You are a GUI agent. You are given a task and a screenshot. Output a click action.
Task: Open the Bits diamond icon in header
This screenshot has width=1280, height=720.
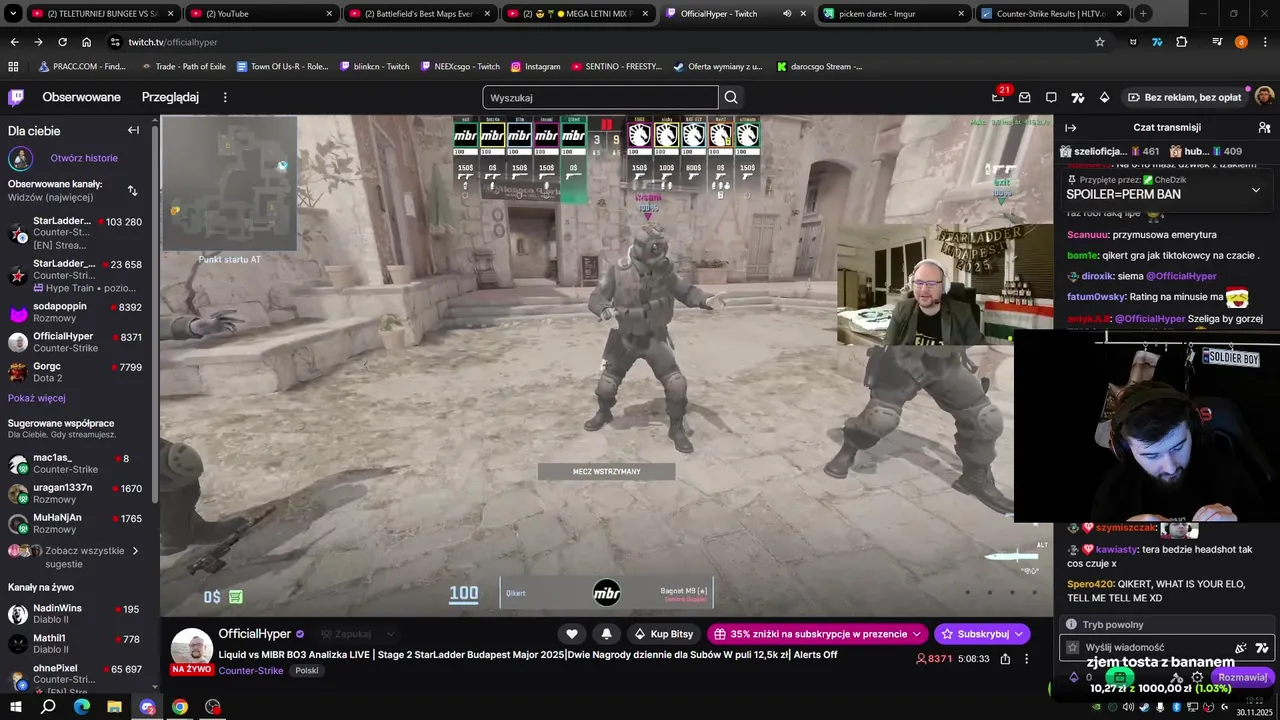tap(1104, 97)
